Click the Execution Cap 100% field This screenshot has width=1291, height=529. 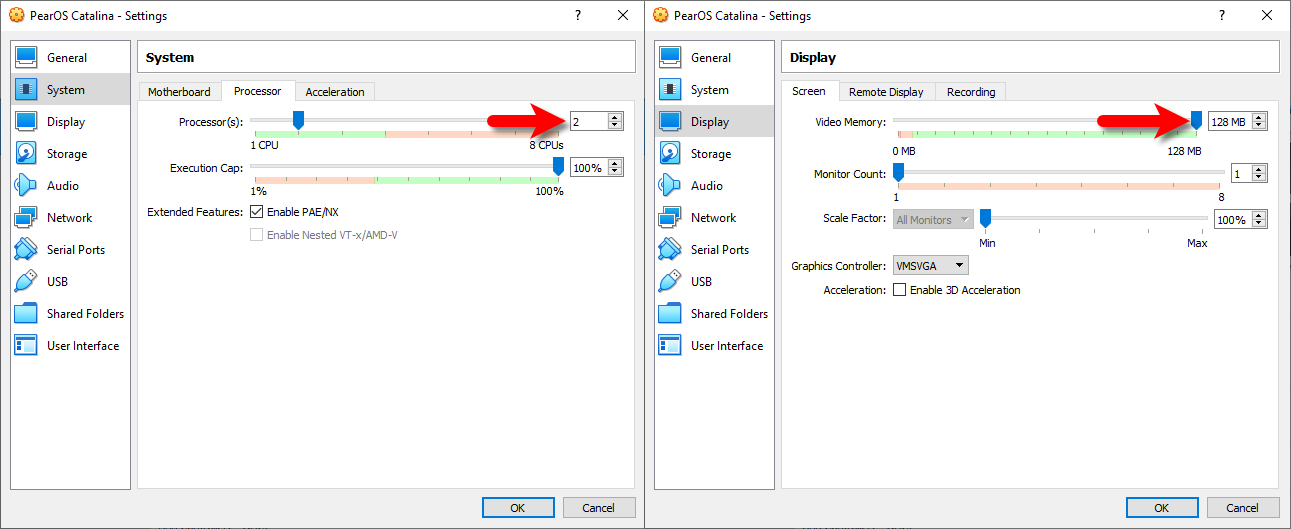(589, 168)
